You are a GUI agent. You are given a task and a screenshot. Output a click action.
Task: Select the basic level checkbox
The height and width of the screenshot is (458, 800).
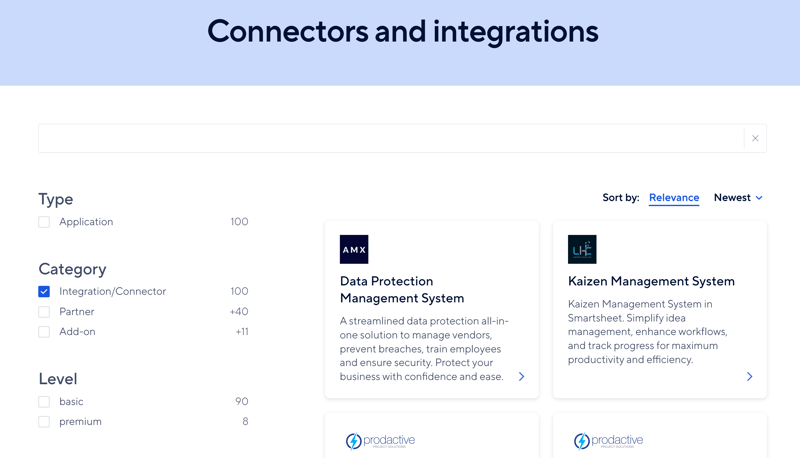pyautogui.click(x=44, y=402)
